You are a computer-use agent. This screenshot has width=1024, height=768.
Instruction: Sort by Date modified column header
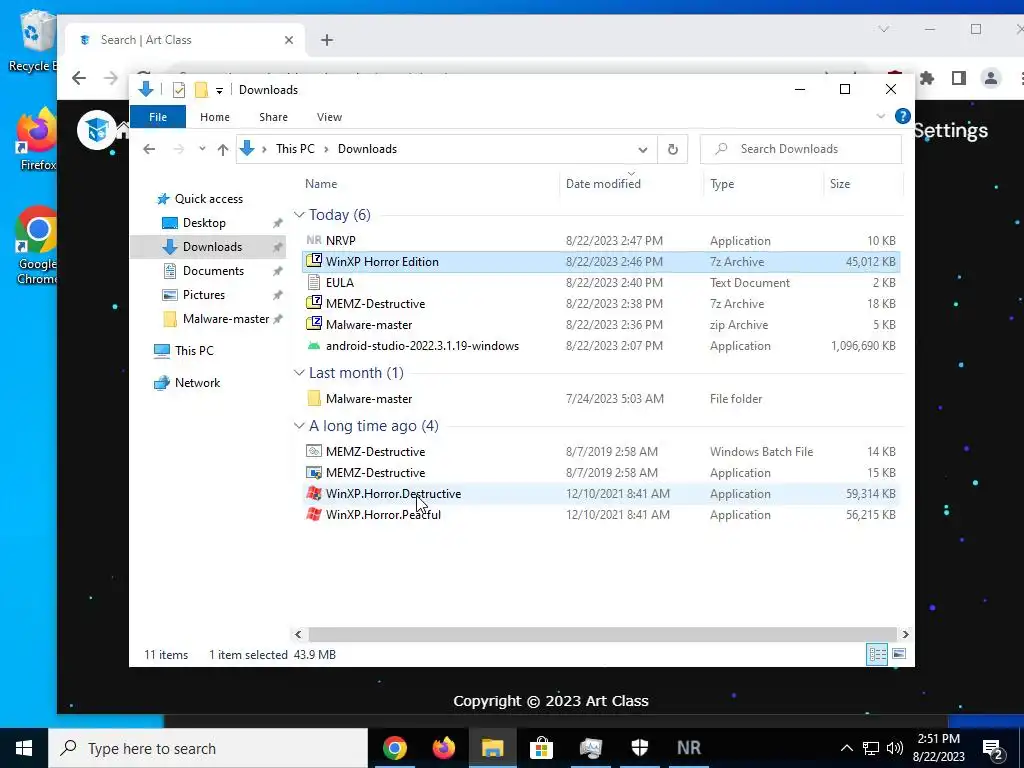click(x=632, y=184)
